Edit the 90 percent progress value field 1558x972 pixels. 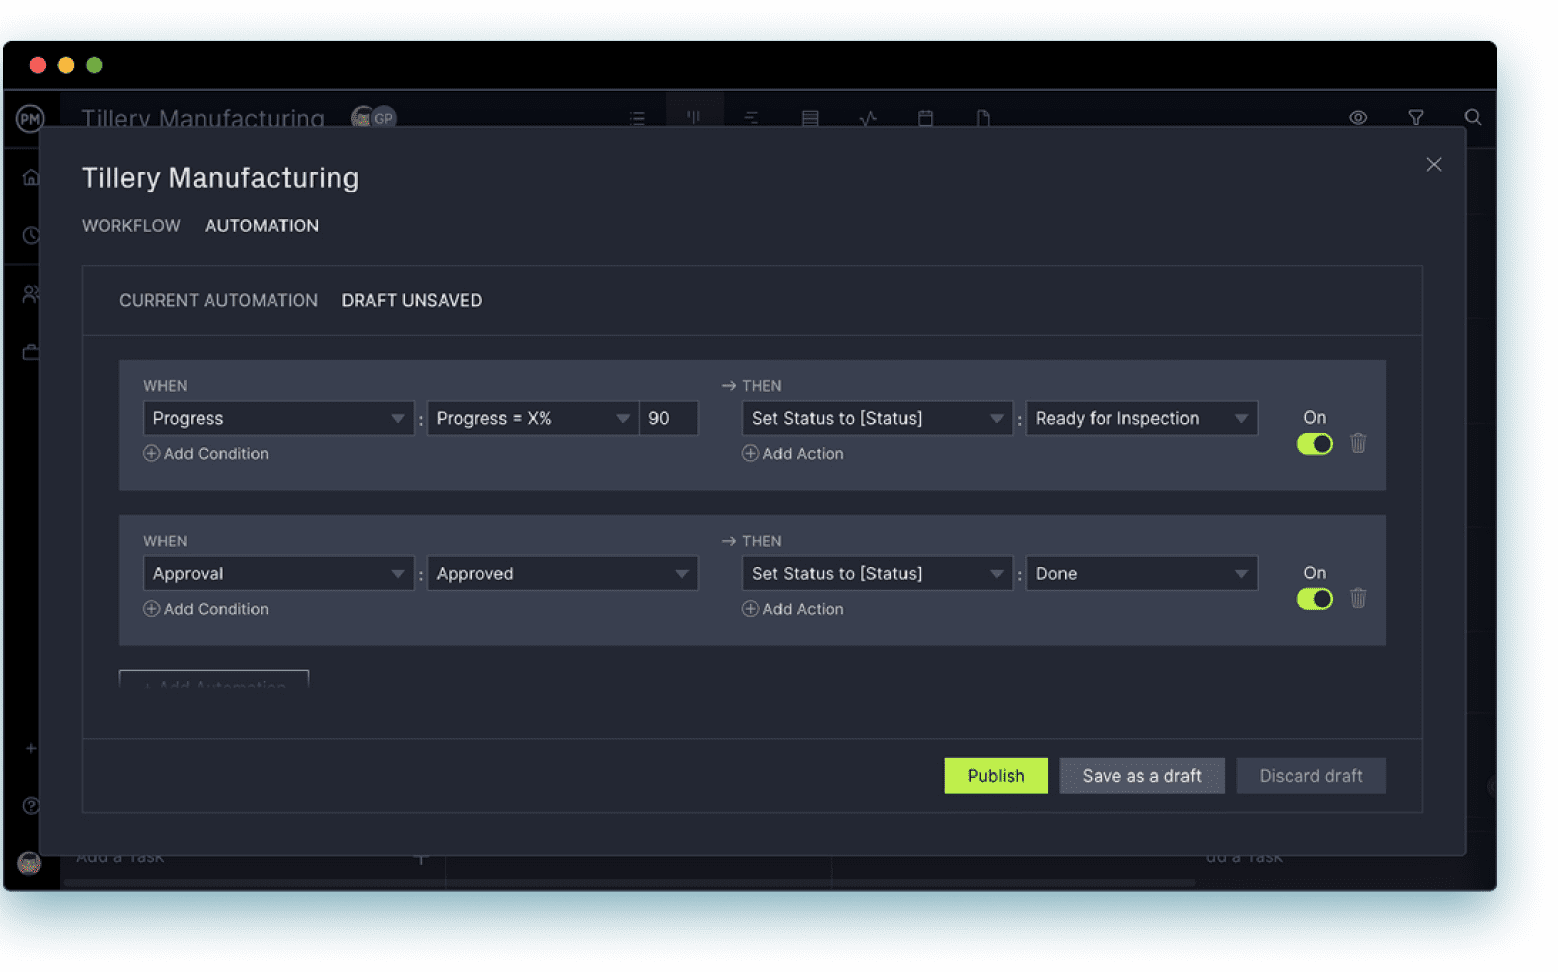[667, 418]
